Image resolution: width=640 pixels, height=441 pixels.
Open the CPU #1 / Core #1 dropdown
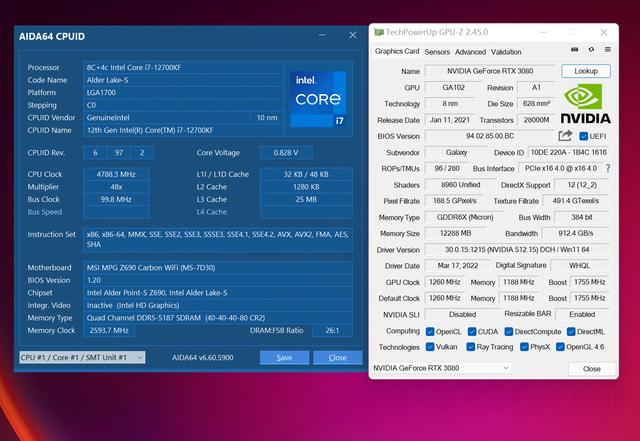point(82,357)
